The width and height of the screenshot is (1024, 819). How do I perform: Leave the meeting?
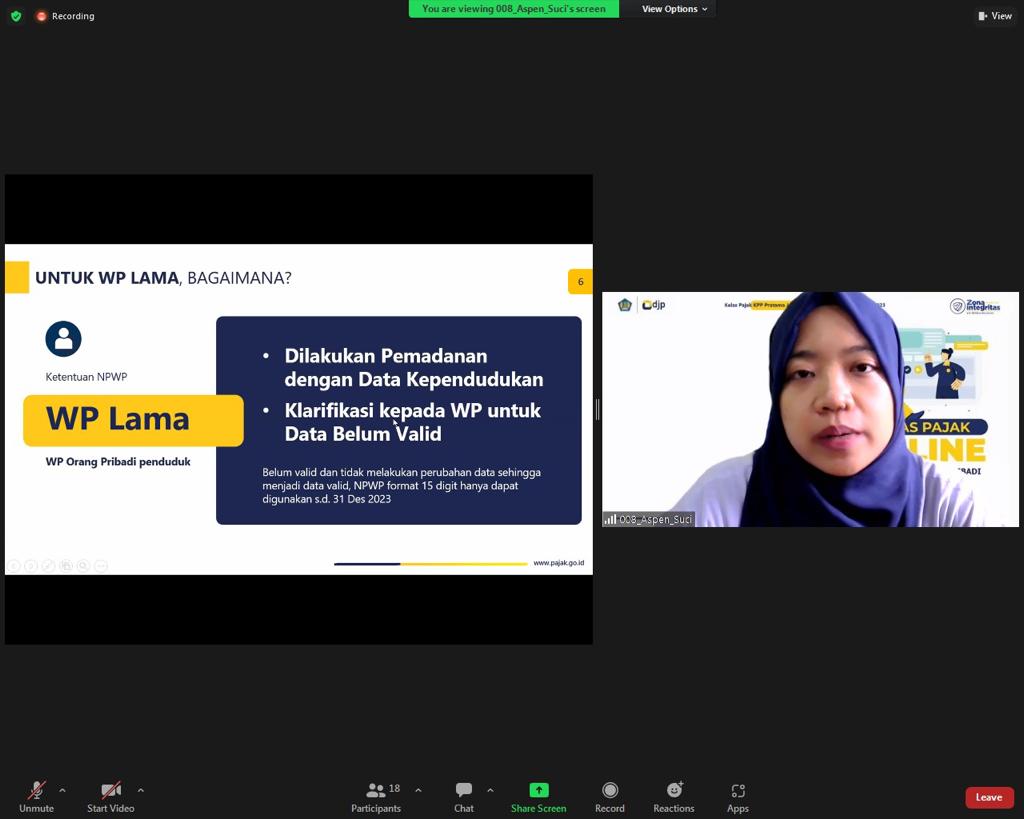pos(989,797)
